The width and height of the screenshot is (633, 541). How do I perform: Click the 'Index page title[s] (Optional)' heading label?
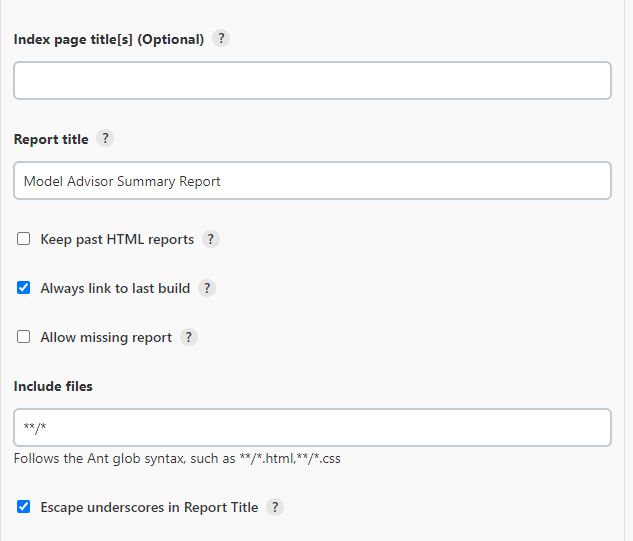tap(109, 39)
